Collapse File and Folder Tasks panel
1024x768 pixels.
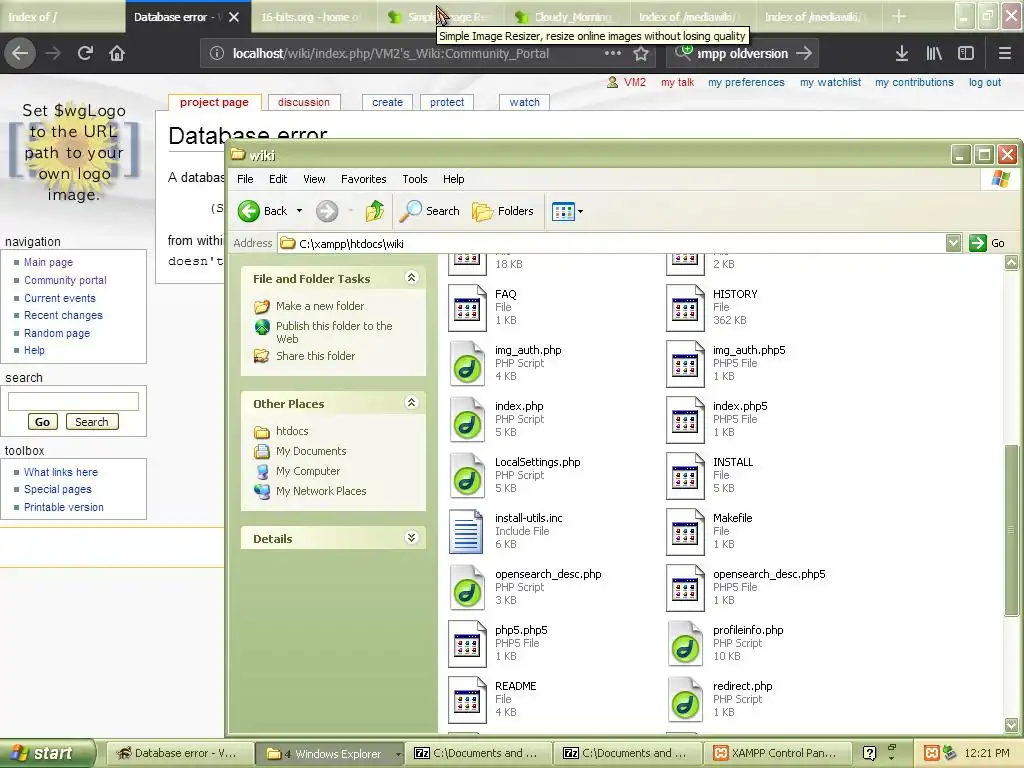pyautogui.click(x=411, y=278)
